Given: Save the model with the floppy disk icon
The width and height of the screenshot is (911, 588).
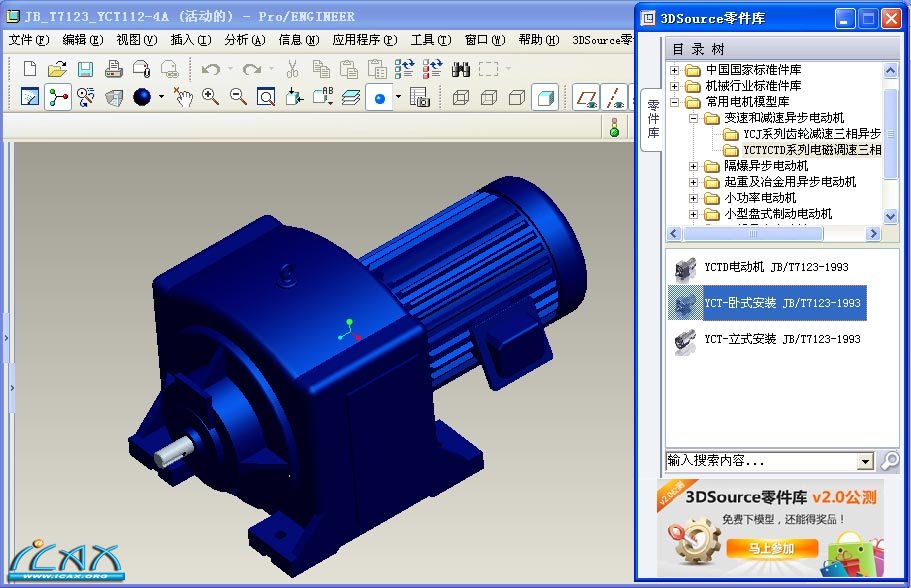Looking at the screenshot, I should click(x=85, y=69).
